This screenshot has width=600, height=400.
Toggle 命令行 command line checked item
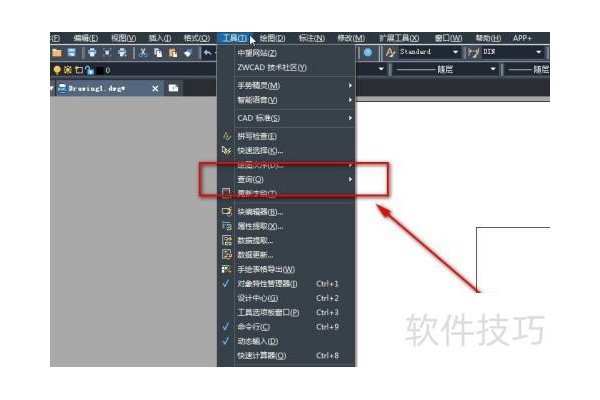point(286,327)
